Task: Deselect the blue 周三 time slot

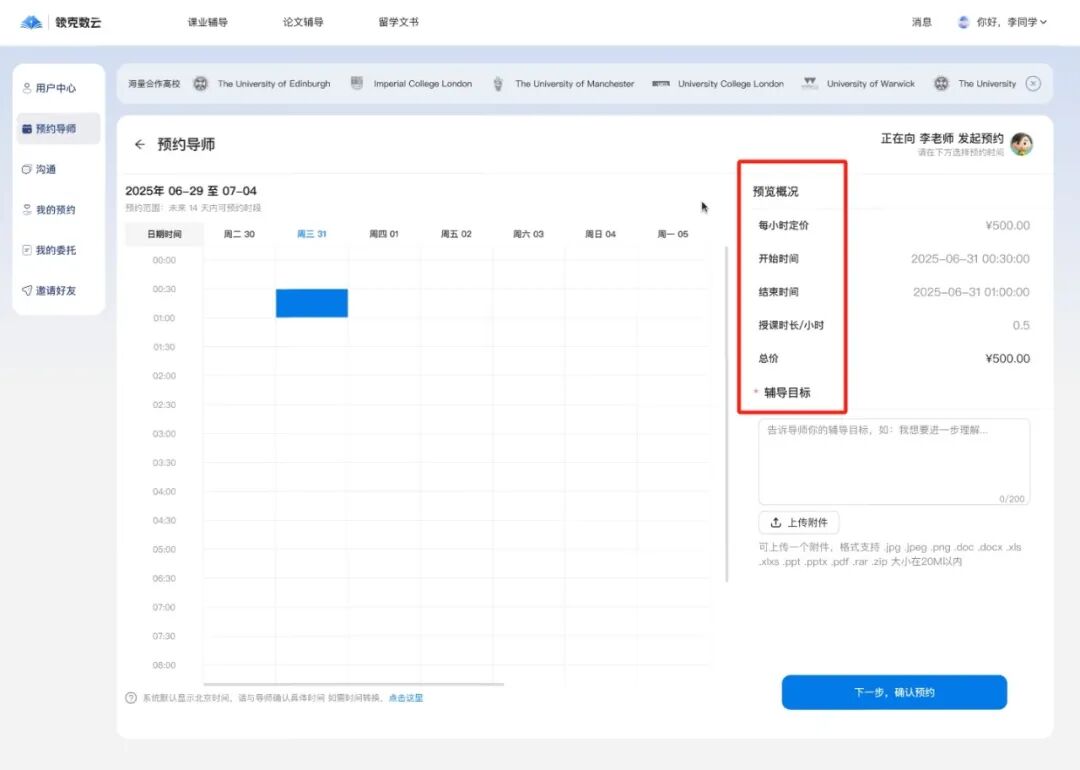Action: pyautogui.click(x=311, y=302)
